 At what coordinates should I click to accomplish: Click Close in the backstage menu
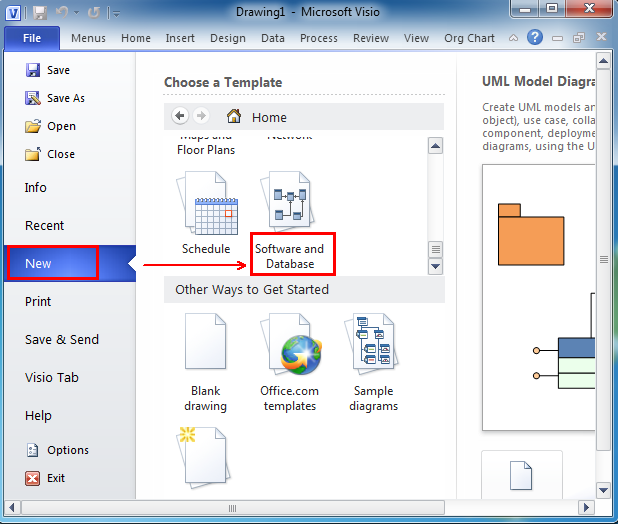(50, 154)
